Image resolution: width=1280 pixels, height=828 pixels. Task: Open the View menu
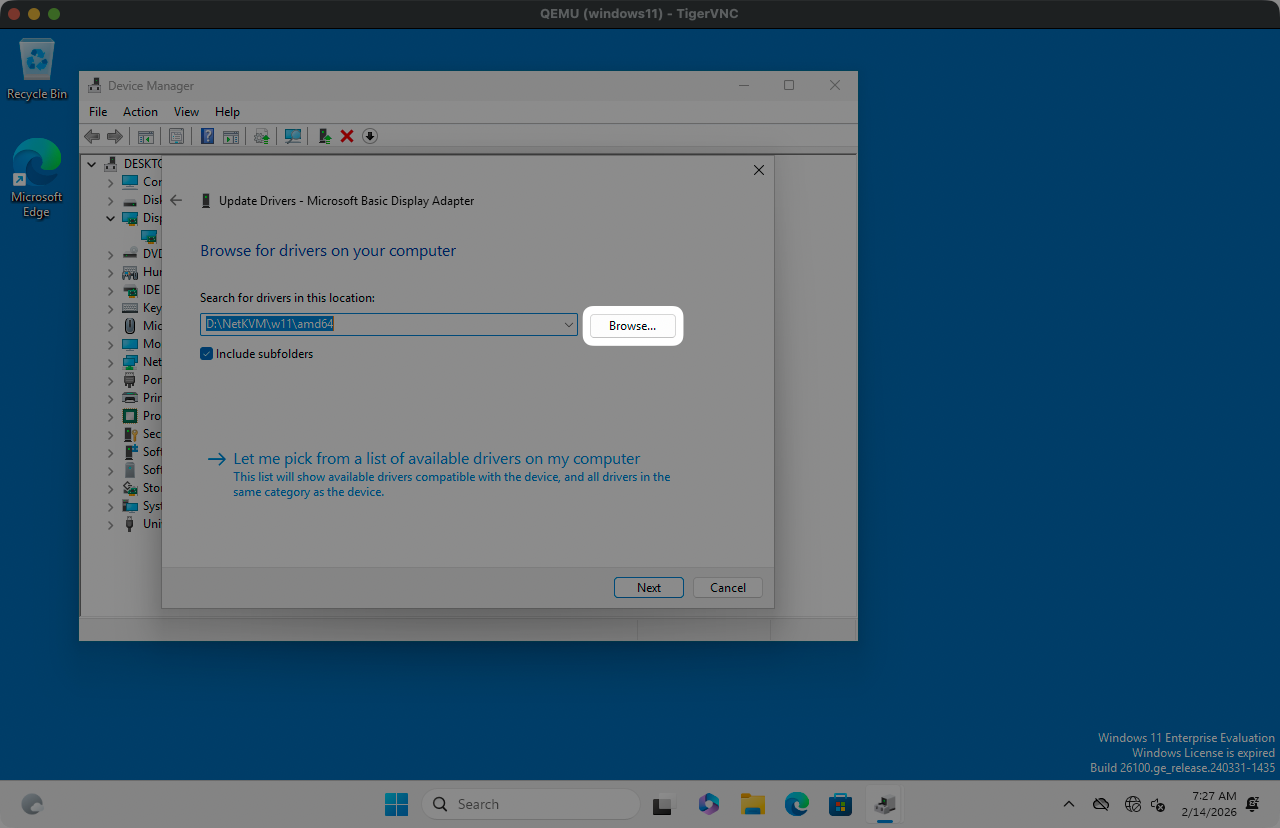coord(186,112)
